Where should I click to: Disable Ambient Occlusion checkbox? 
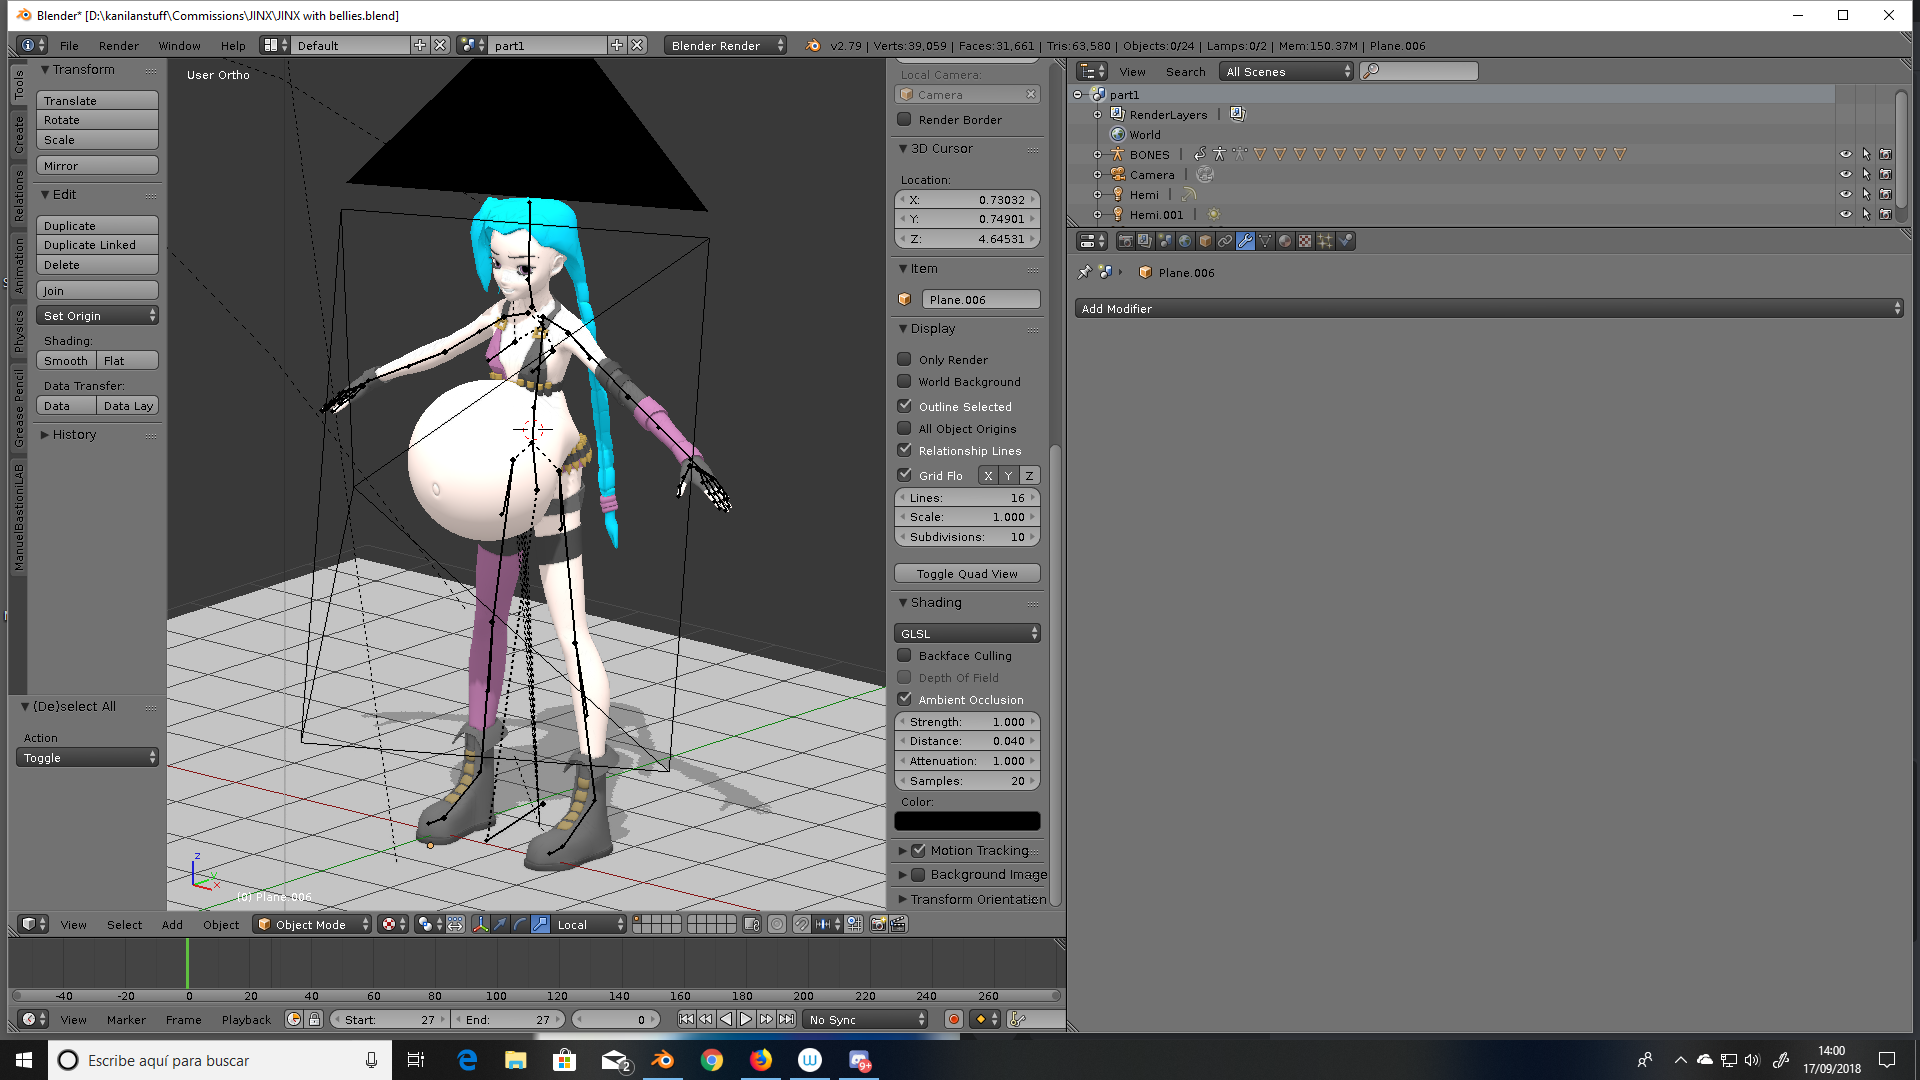pos(904,699)
